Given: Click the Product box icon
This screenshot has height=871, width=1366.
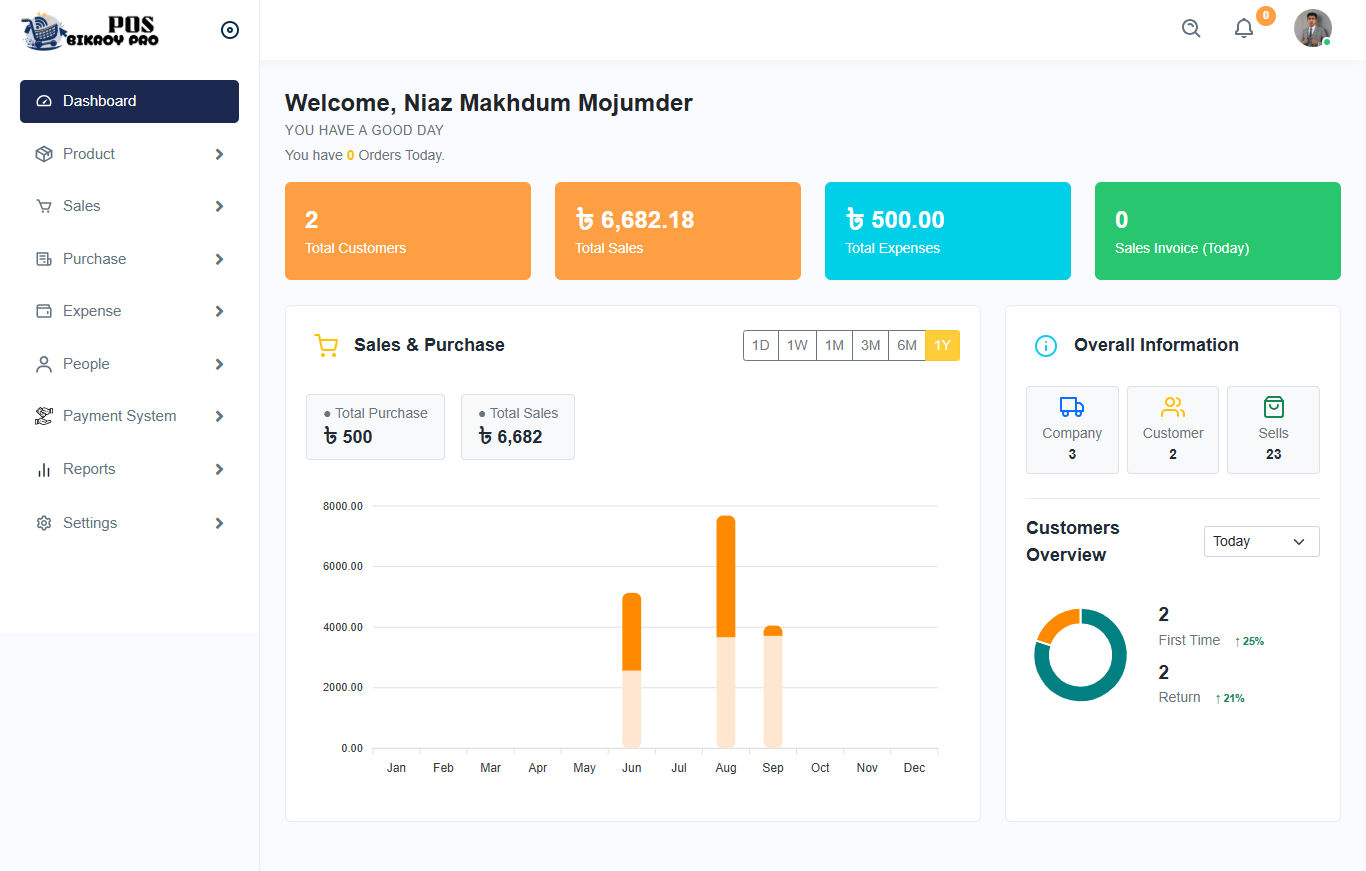Looking at the screenshot, I should coord(43,154).
